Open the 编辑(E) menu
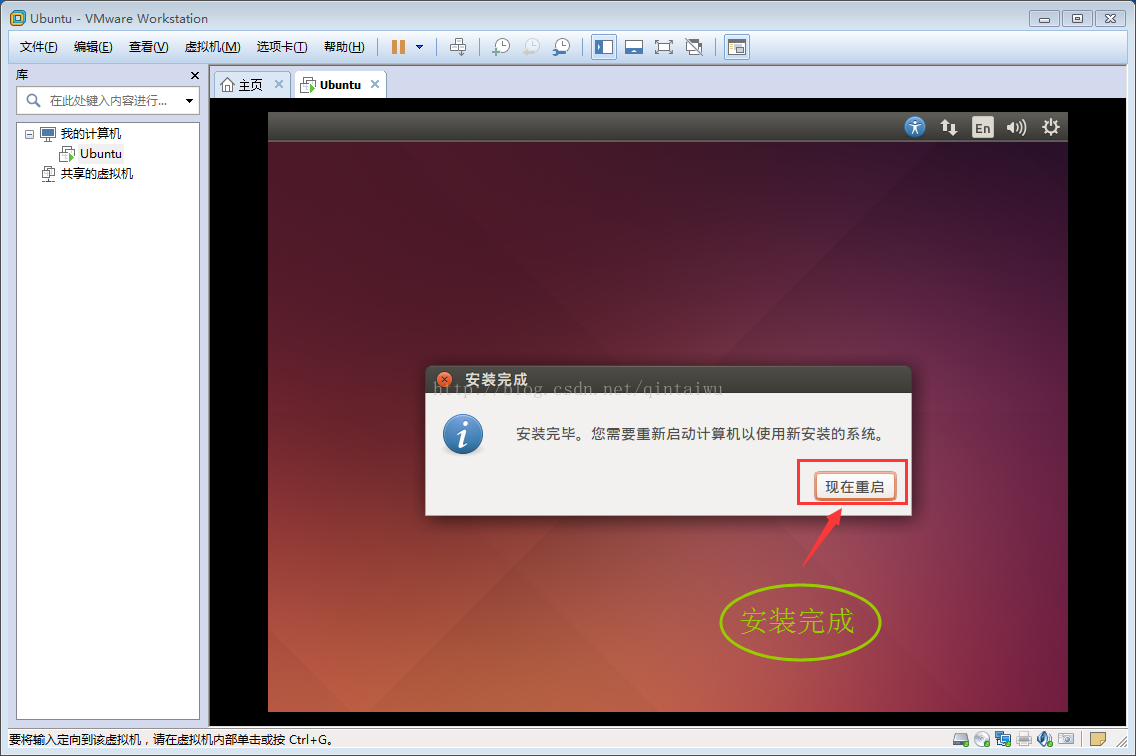The image size is (1136, 756). point(93,47)
